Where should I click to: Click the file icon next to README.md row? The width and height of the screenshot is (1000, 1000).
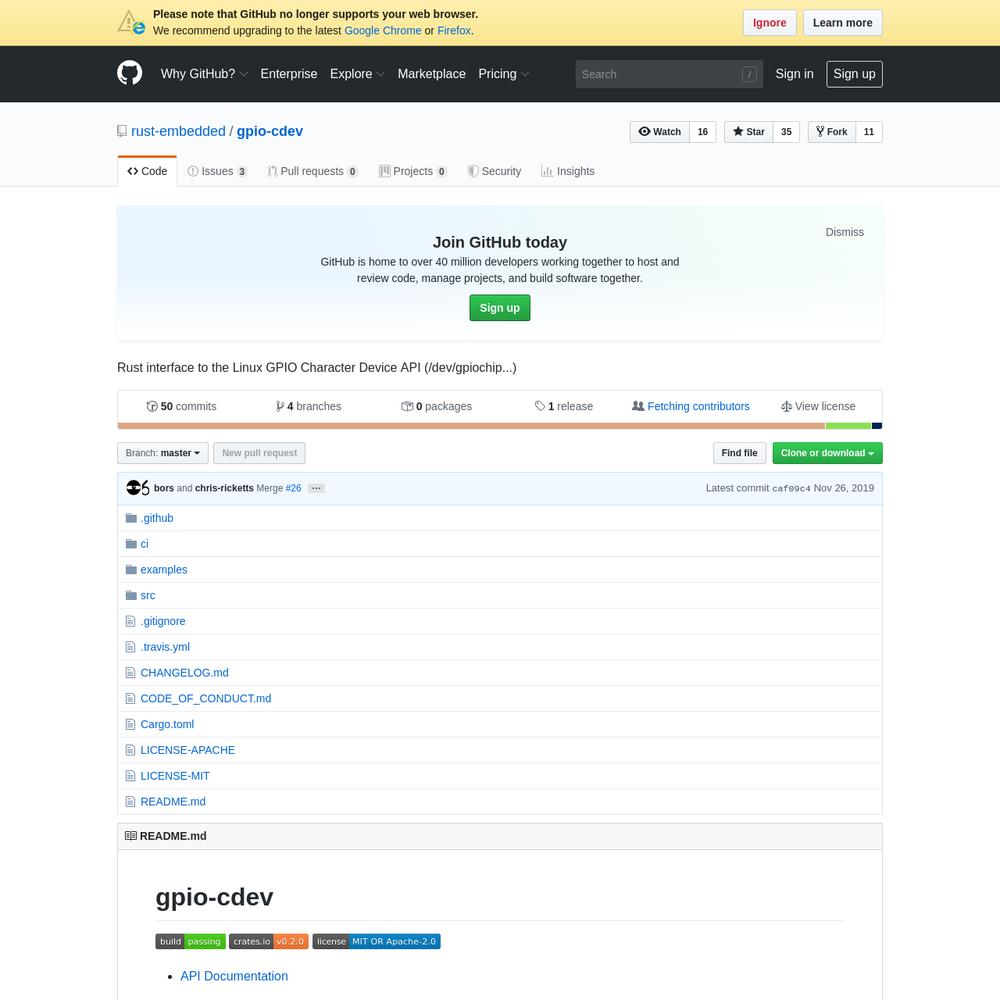click(x=130, y=802)
